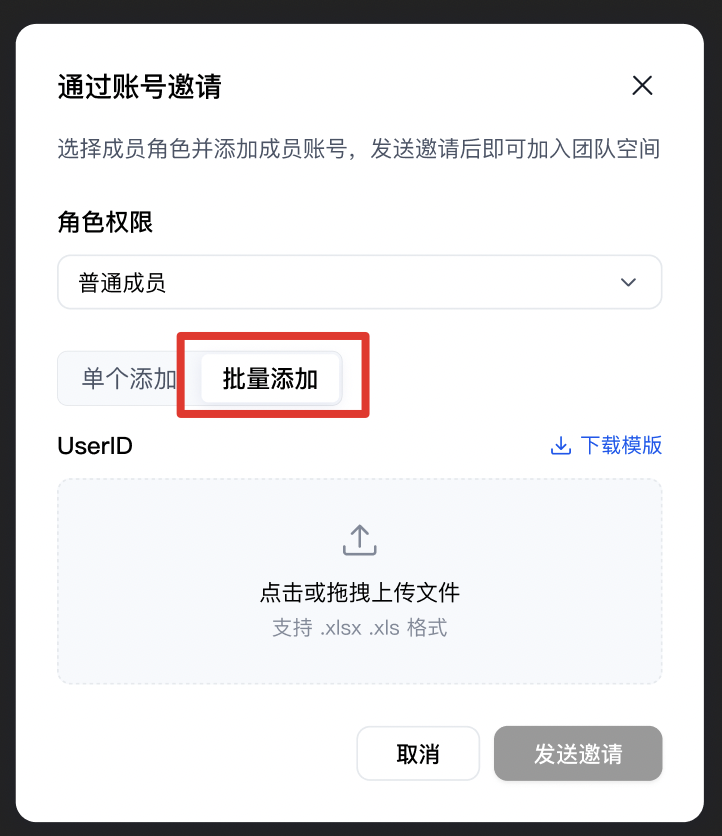Click 点击或拖拽上传文件 to choose a file

pyautogui.click(x=359, y=592)
